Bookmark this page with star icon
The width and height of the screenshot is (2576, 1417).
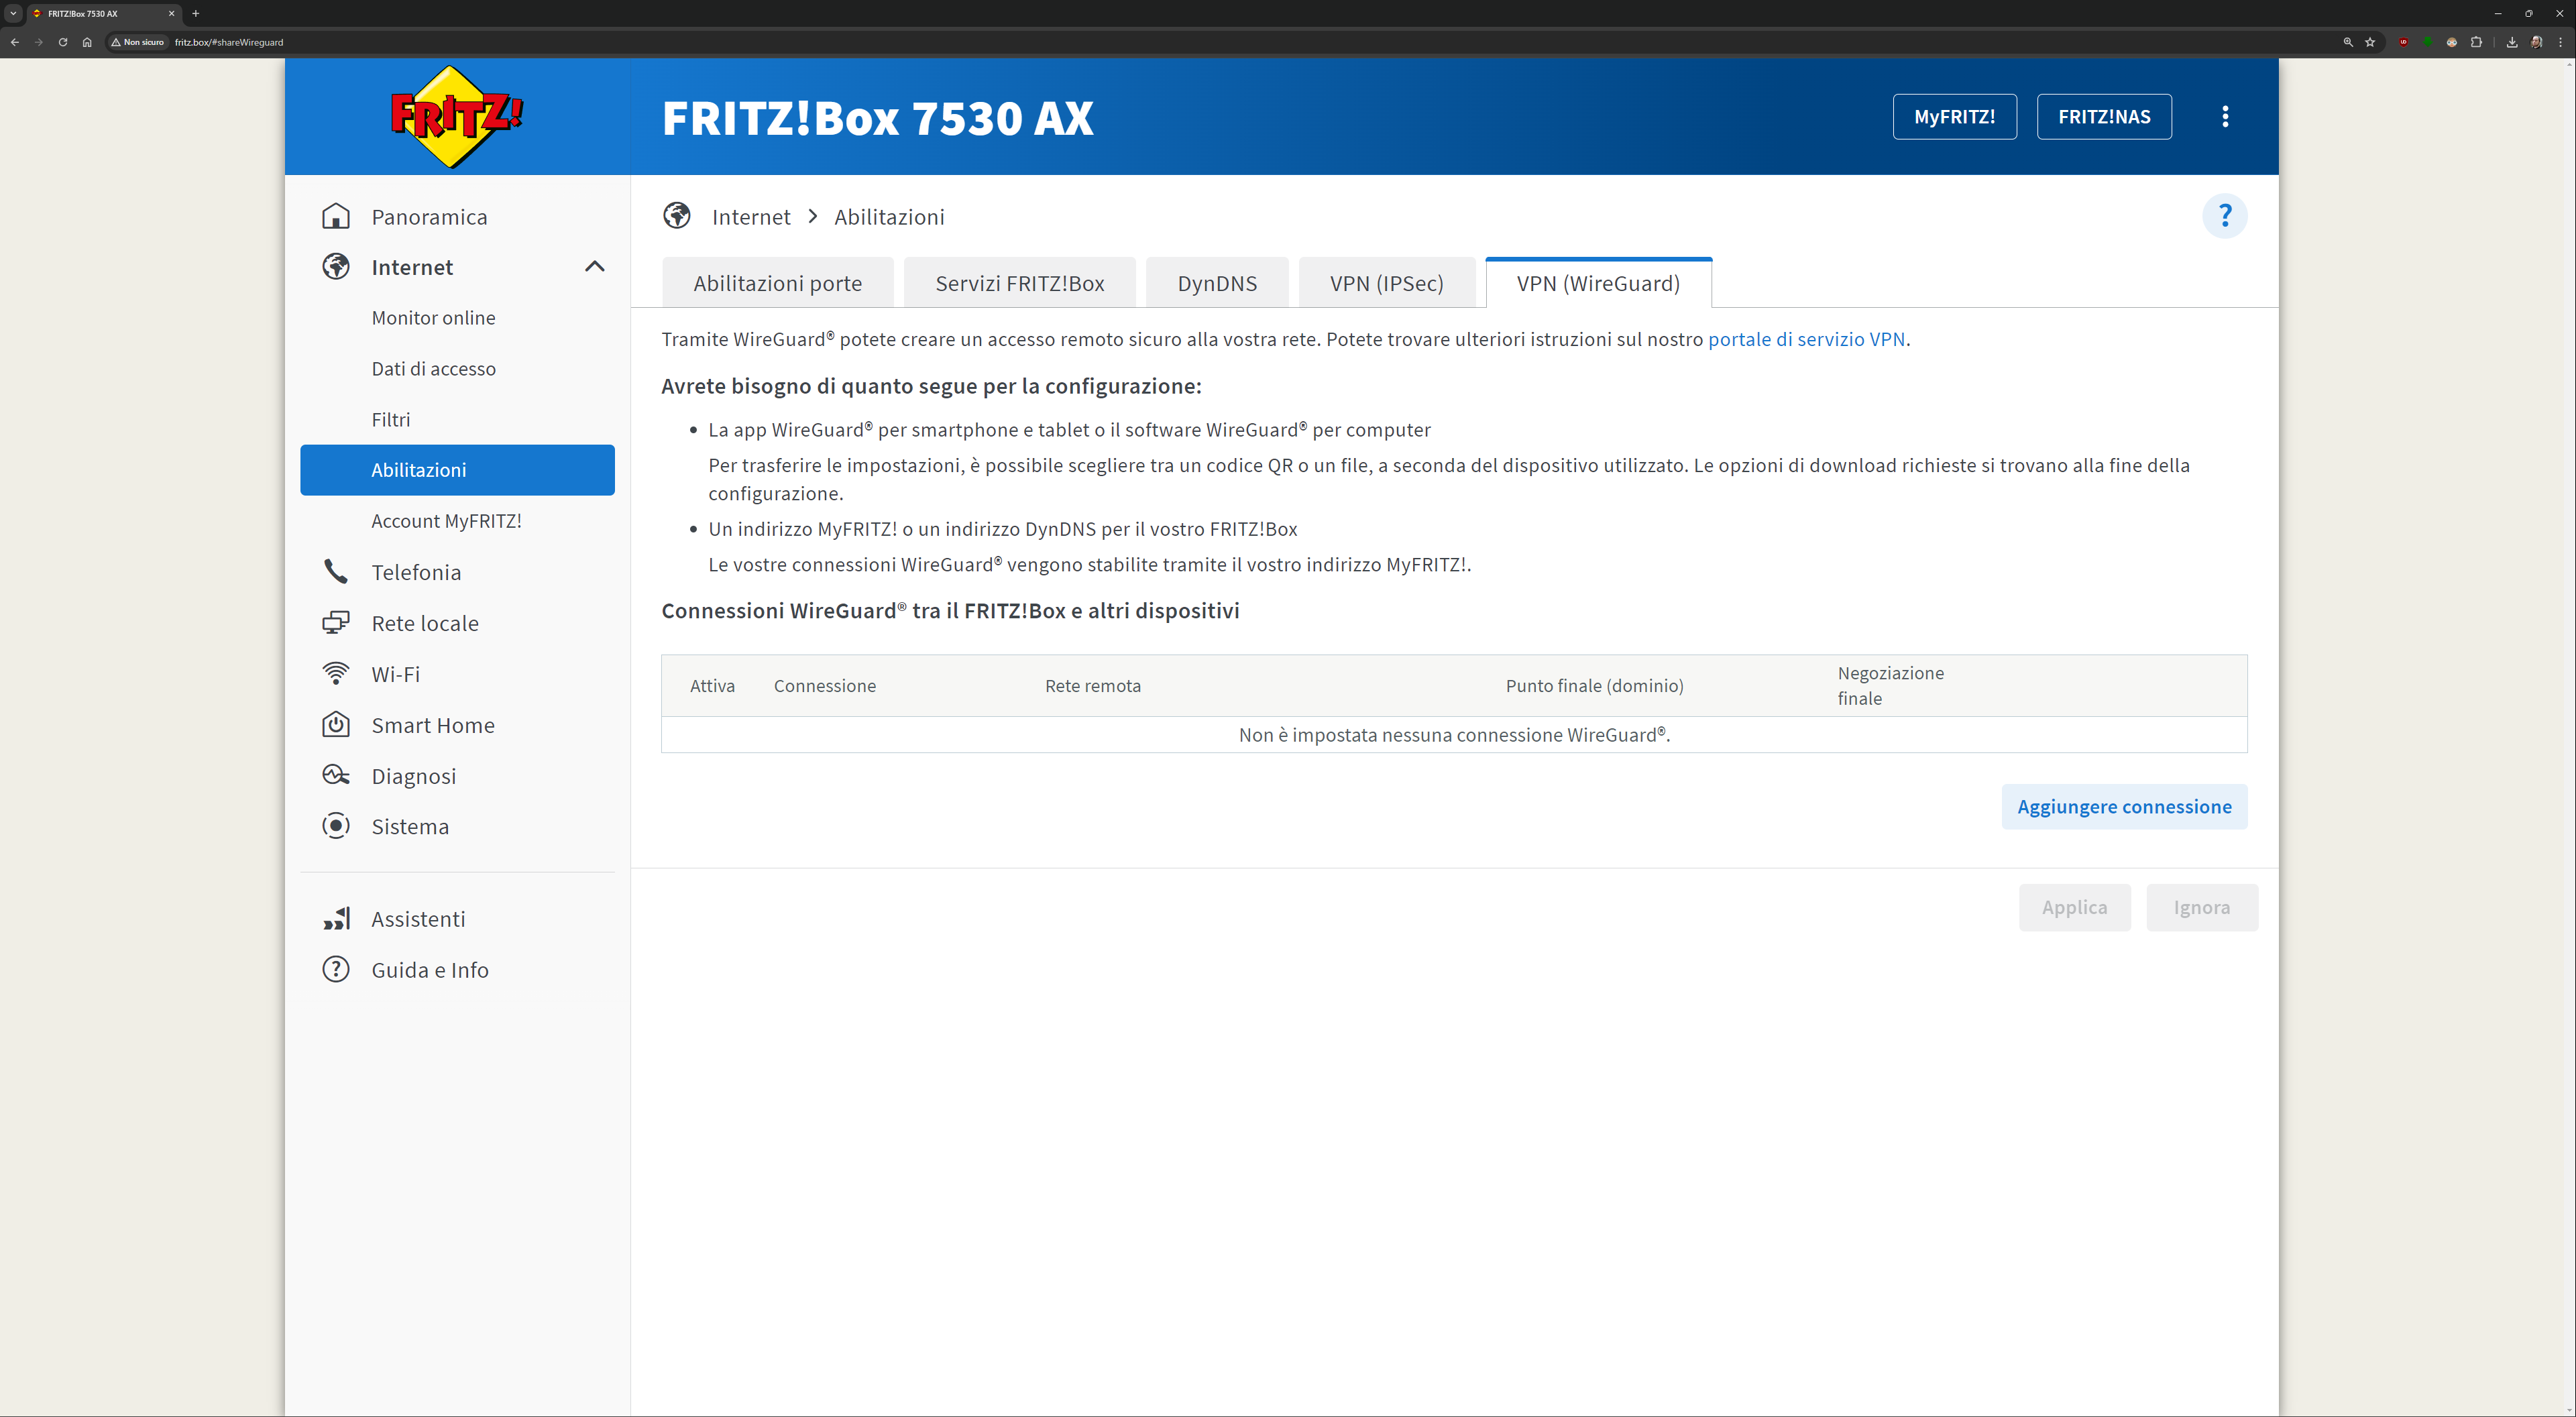[x=2369, y=42]
